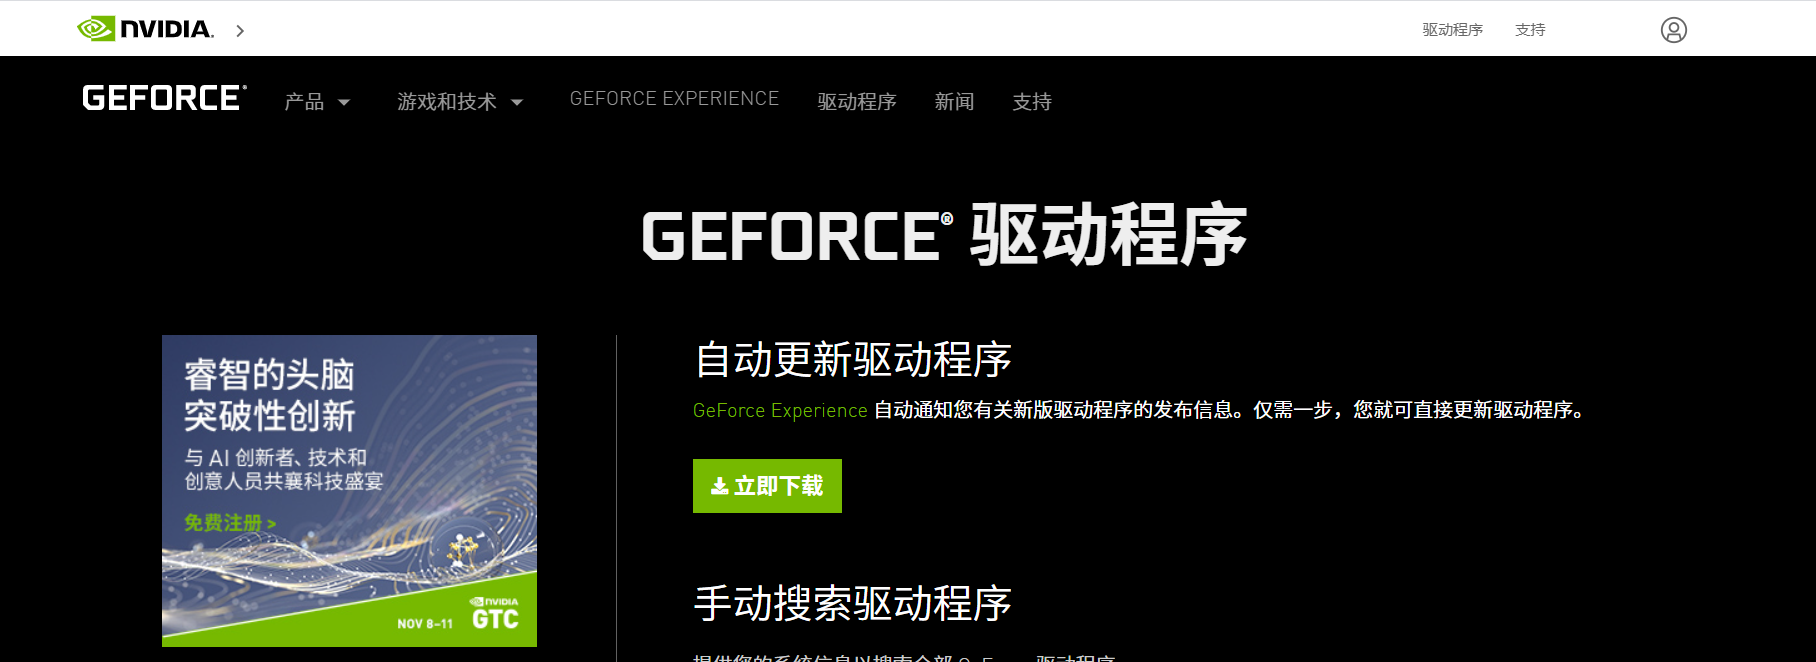Select 支持 in the black nav bar

[x=1032, y=102]
